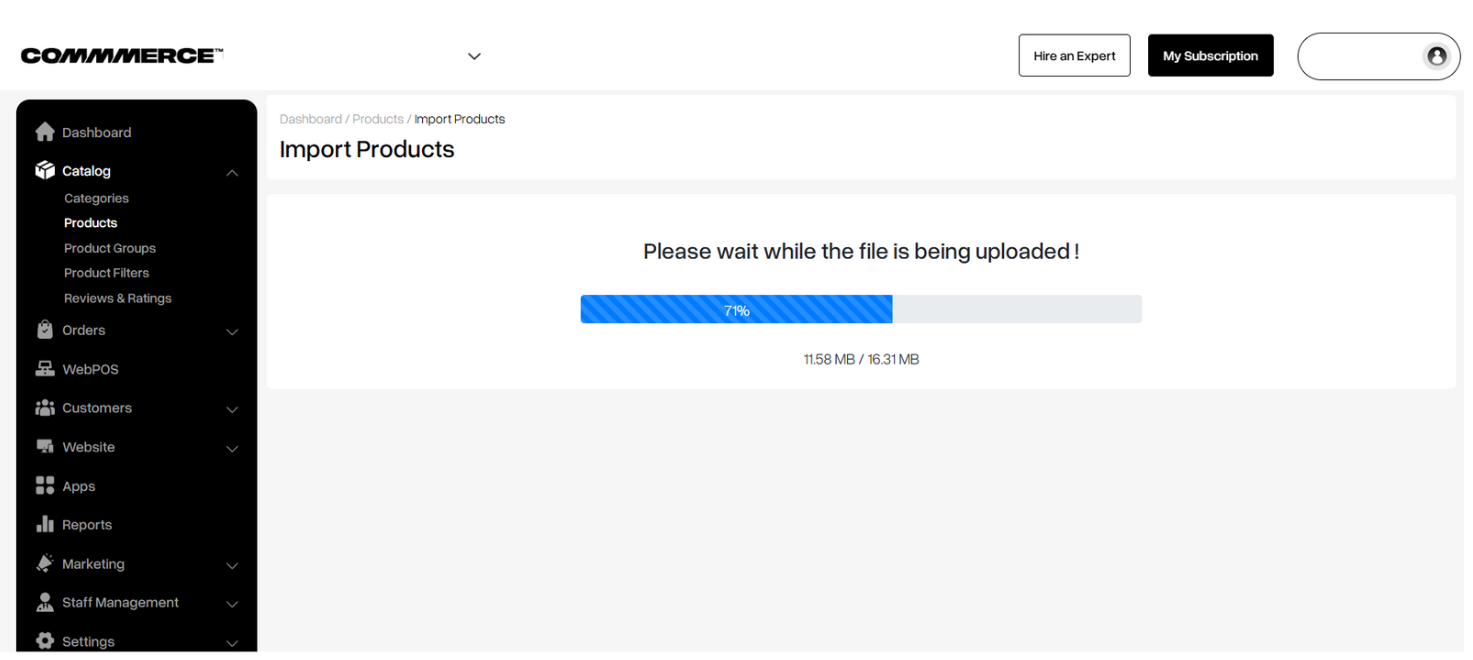Click the Marketing megaphone icon

pyautogui.click(x=45, y=565)
